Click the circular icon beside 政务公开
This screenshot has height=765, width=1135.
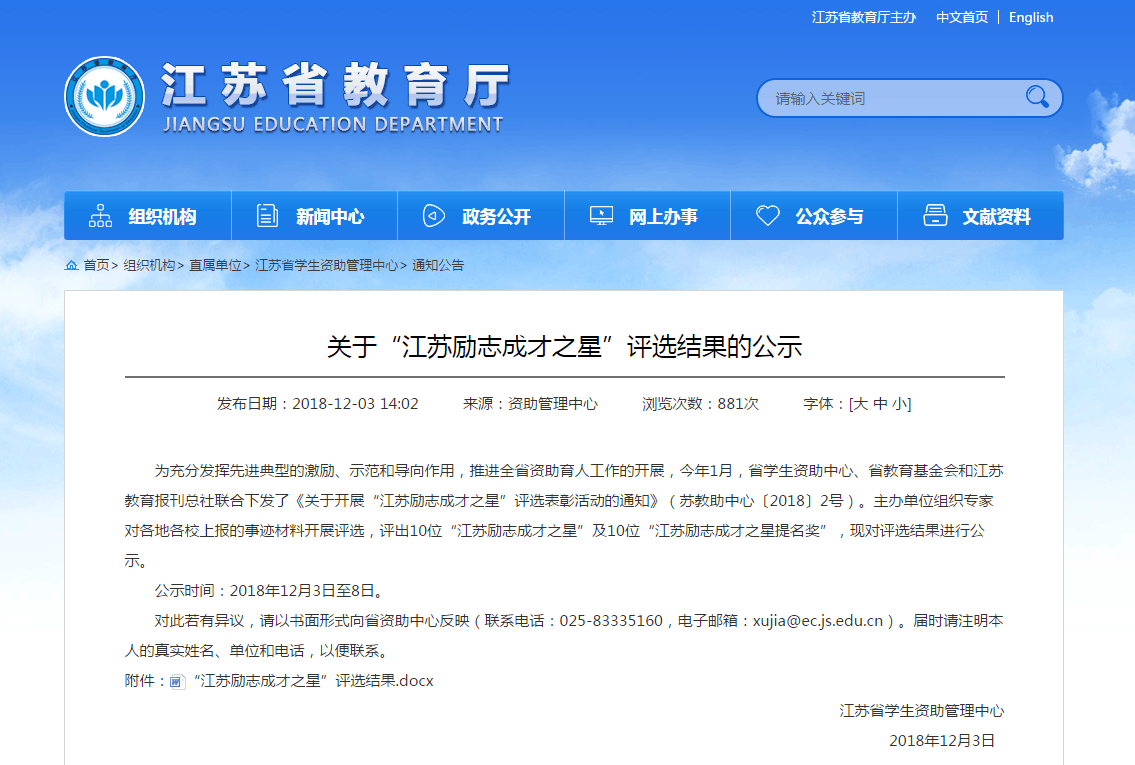click(x=433, y=216)
